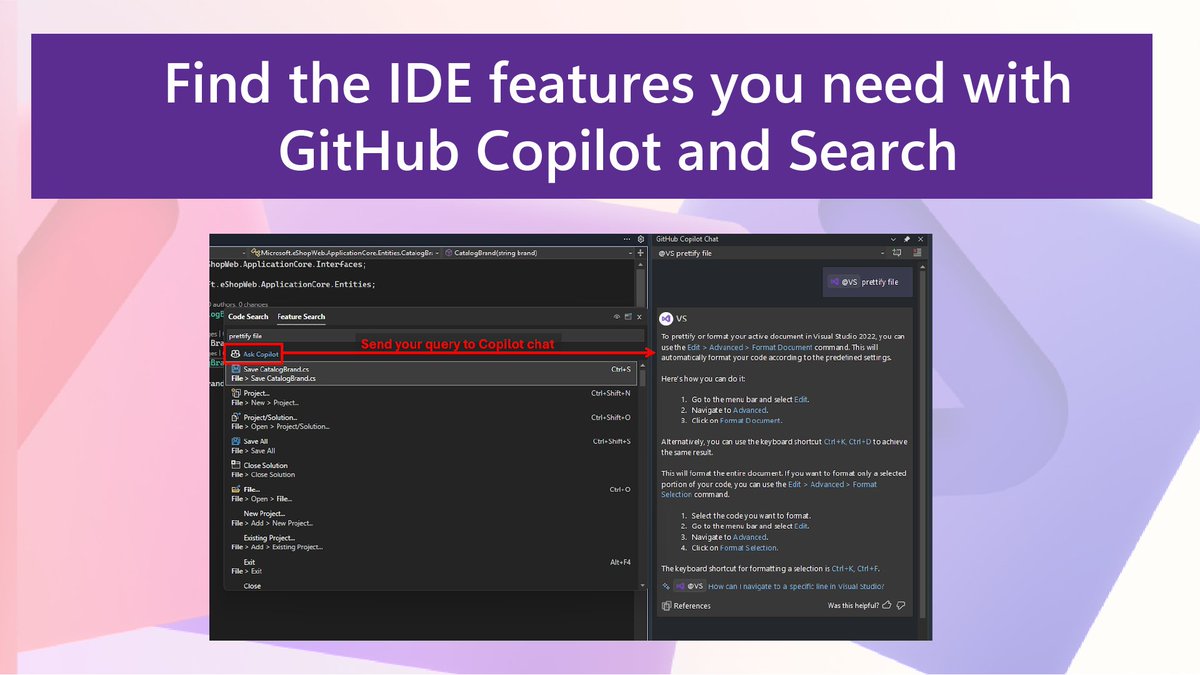Click the Close Solution icon
Image resolution: width=1200 pixels, height=675 pixels.
[236, 465]
